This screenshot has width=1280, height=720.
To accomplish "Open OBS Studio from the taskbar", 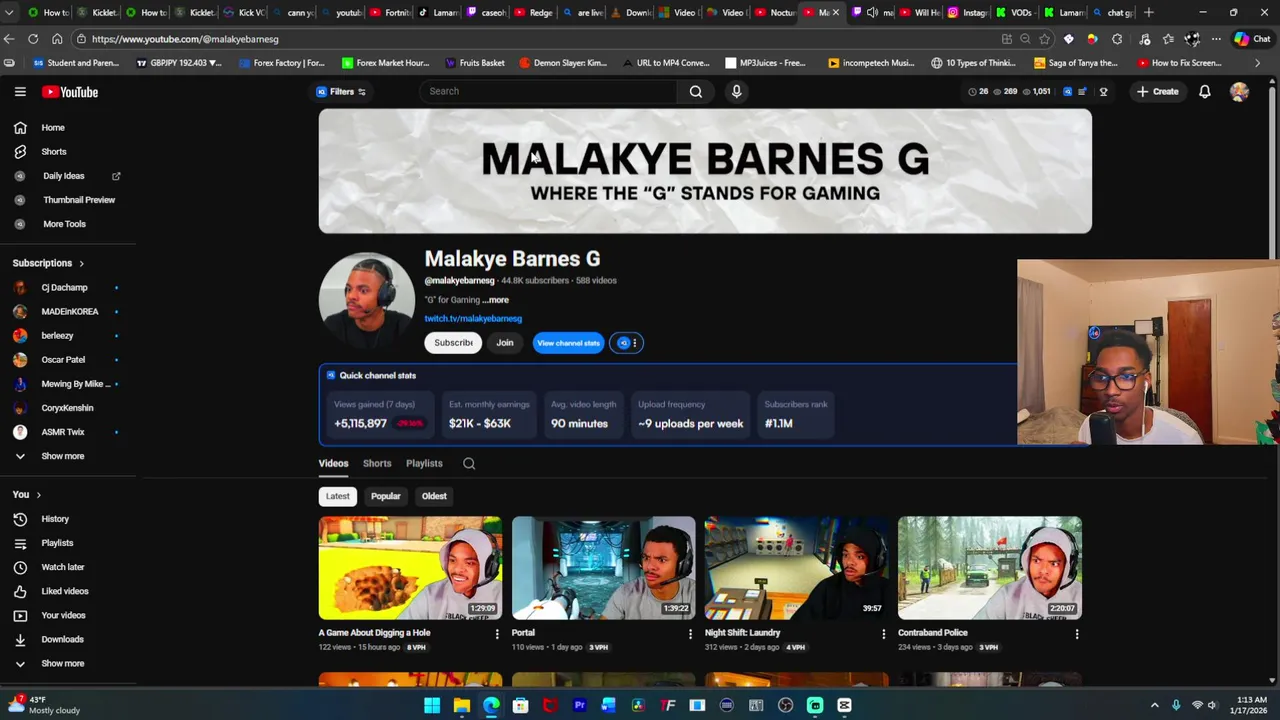I will (786, 705).
